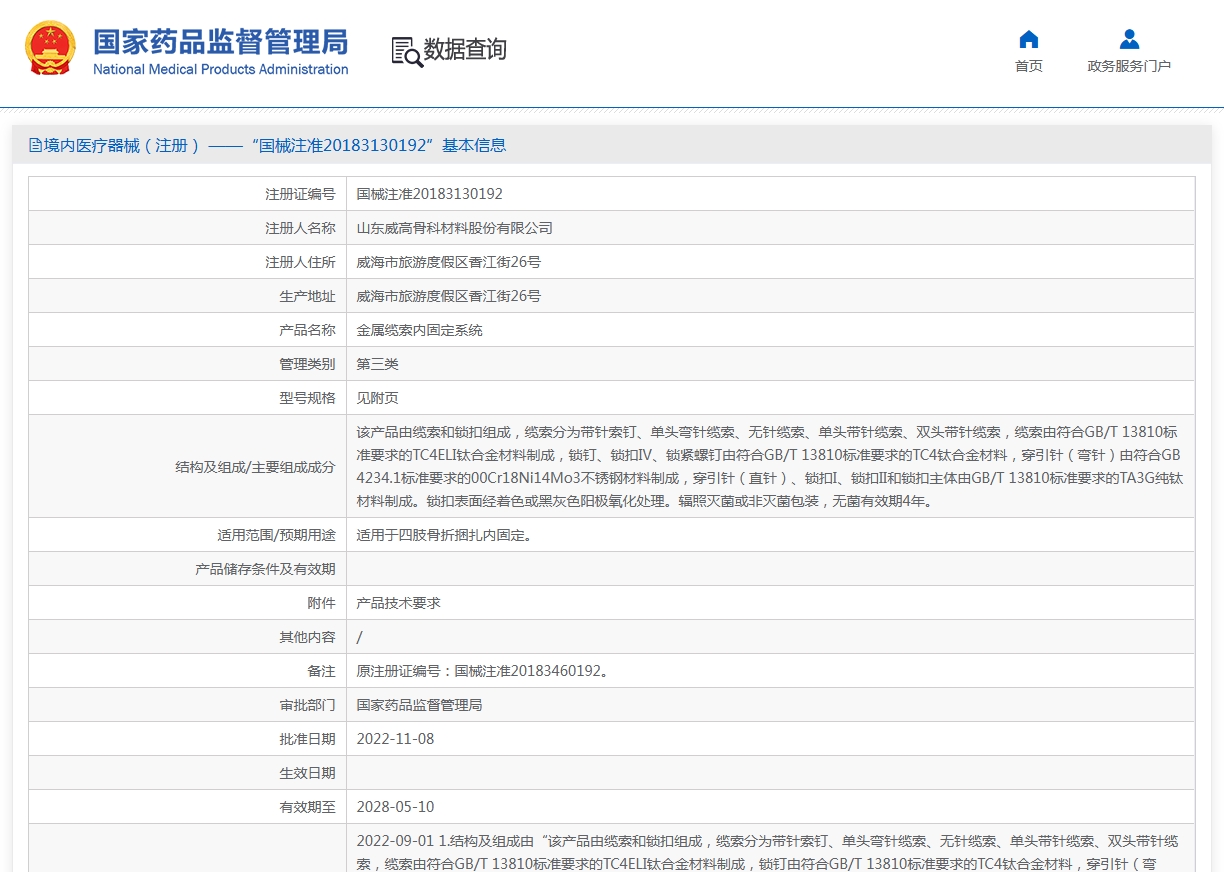Screen dimensions: 1224x872
Task: Click the 型号规格 label
Action: pyautogui.click(x=307, y=398)
